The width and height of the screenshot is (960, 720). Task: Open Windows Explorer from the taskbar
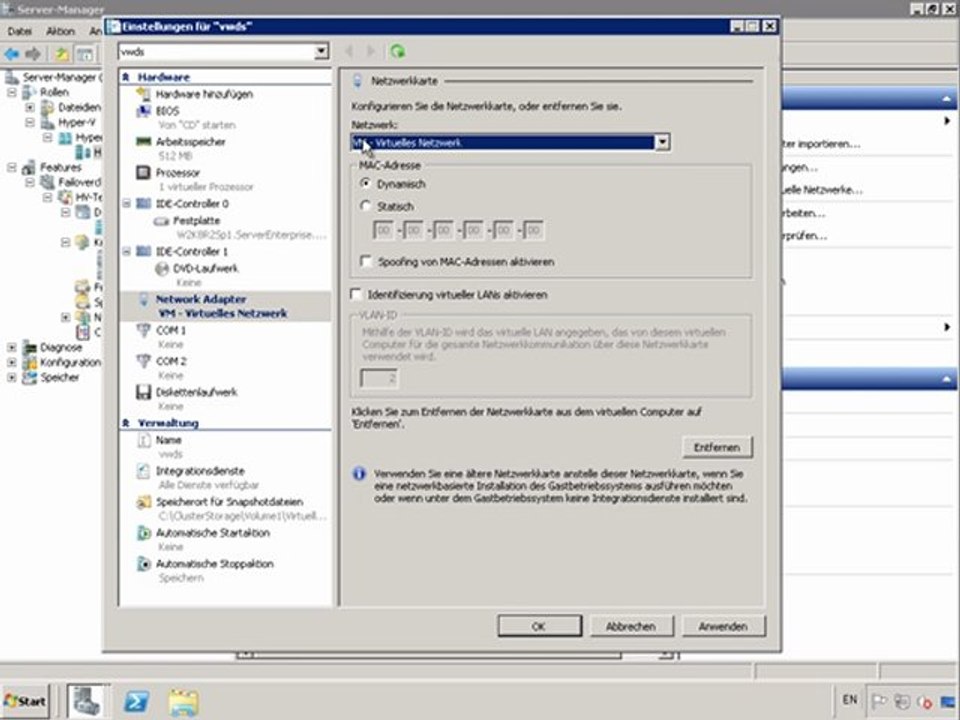pyautogui.click(x=183, y=702)
